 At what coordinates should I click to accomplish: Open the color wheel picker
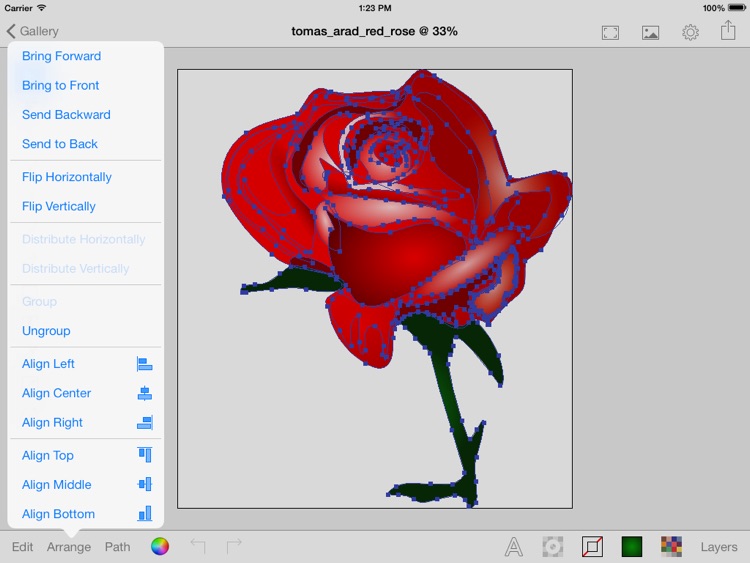[x=160, y=546]
